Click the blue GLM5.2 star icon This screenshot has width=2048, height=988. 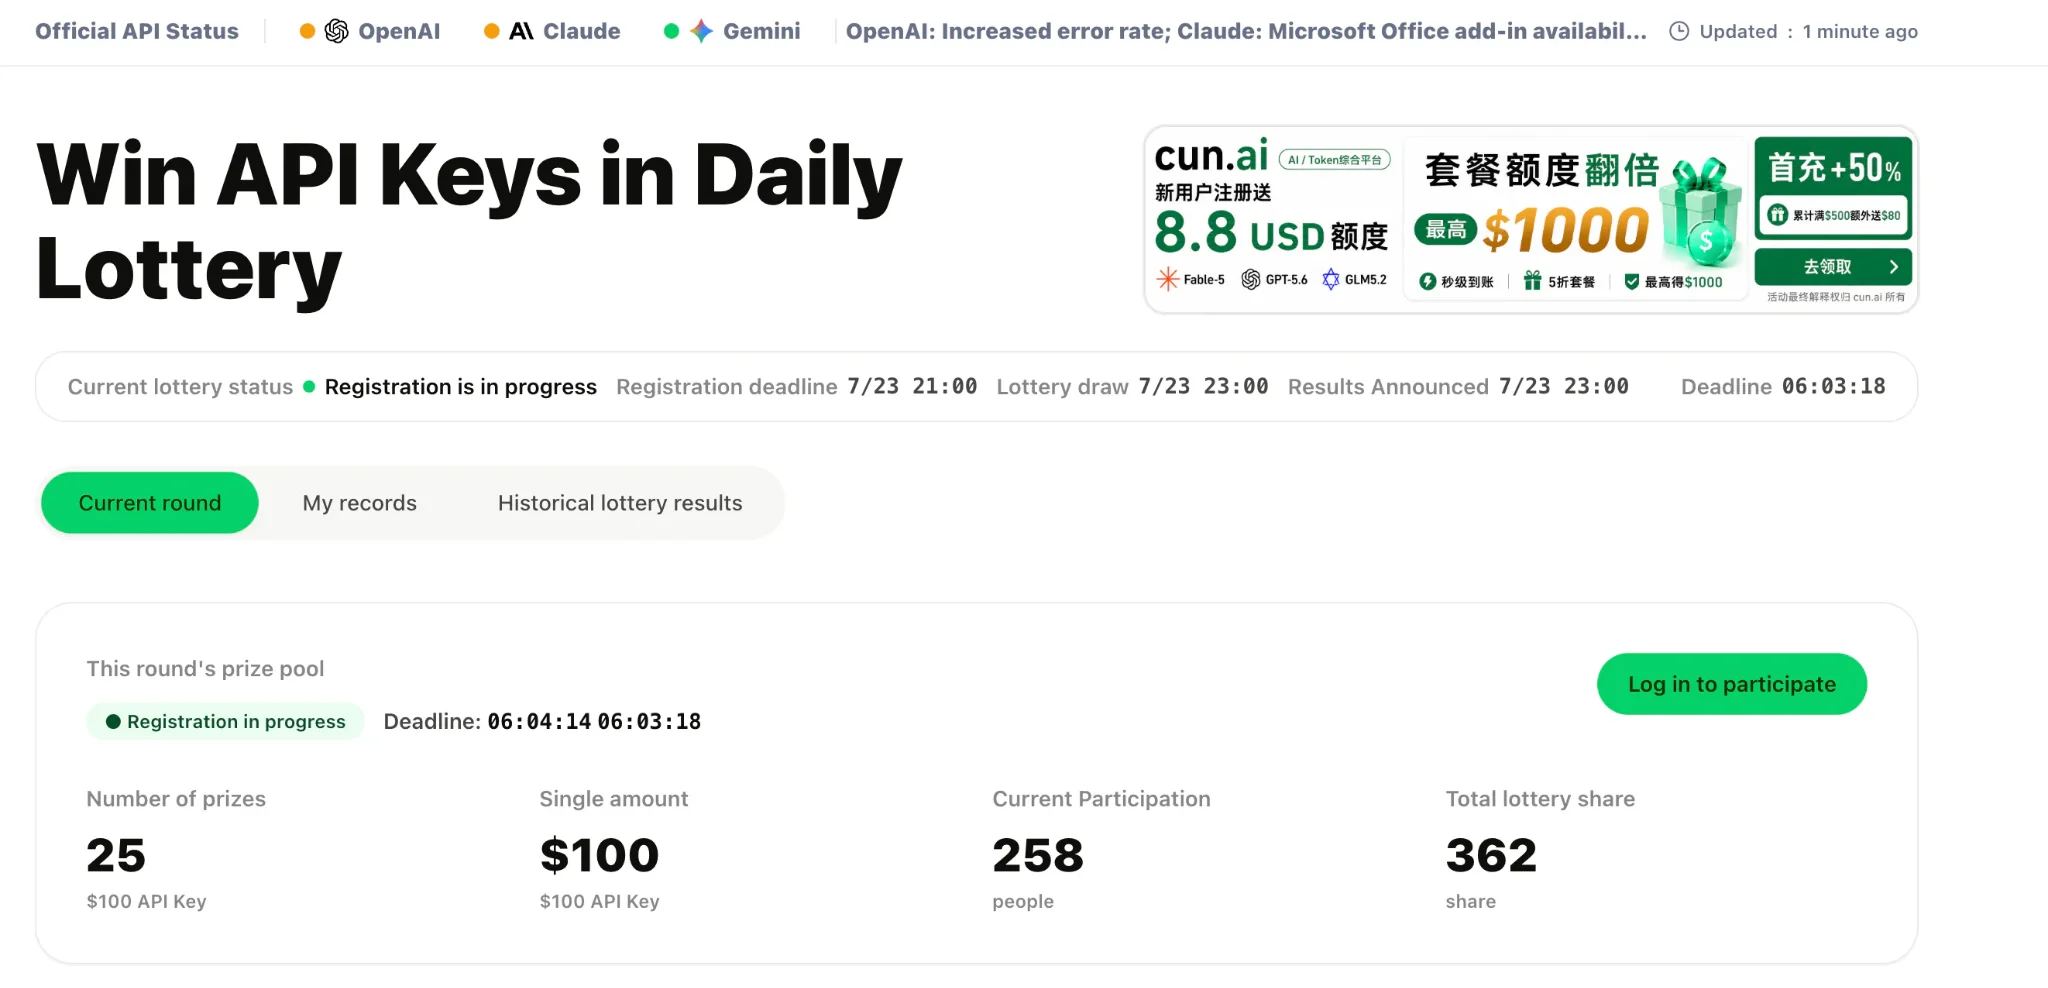[x=1331, y=279]
